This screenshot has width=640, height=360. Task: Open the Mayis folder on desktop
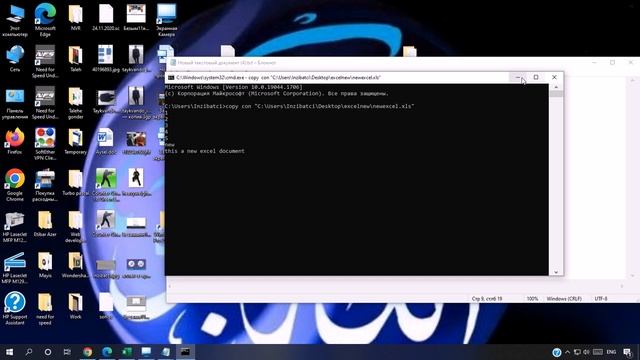point(45,264)
